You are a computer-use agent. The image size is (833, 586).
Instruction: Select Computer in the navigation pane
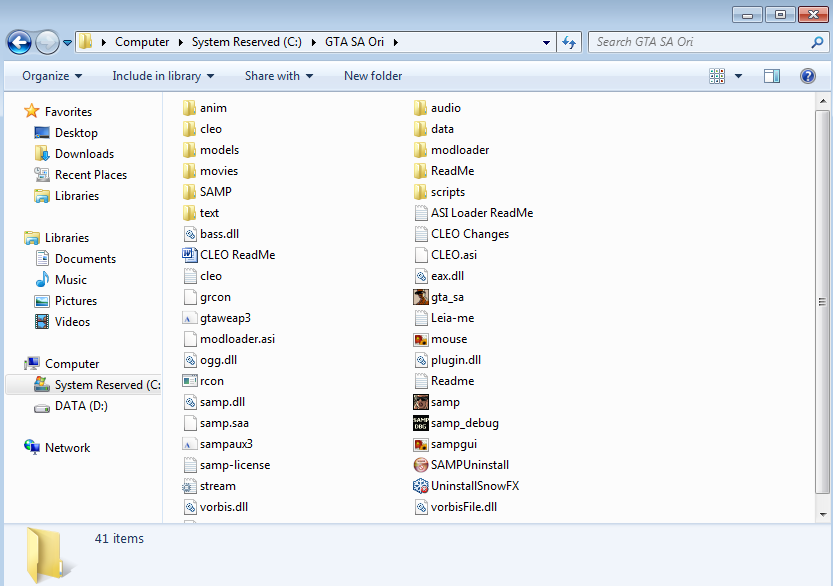click(x=72, y=364)
